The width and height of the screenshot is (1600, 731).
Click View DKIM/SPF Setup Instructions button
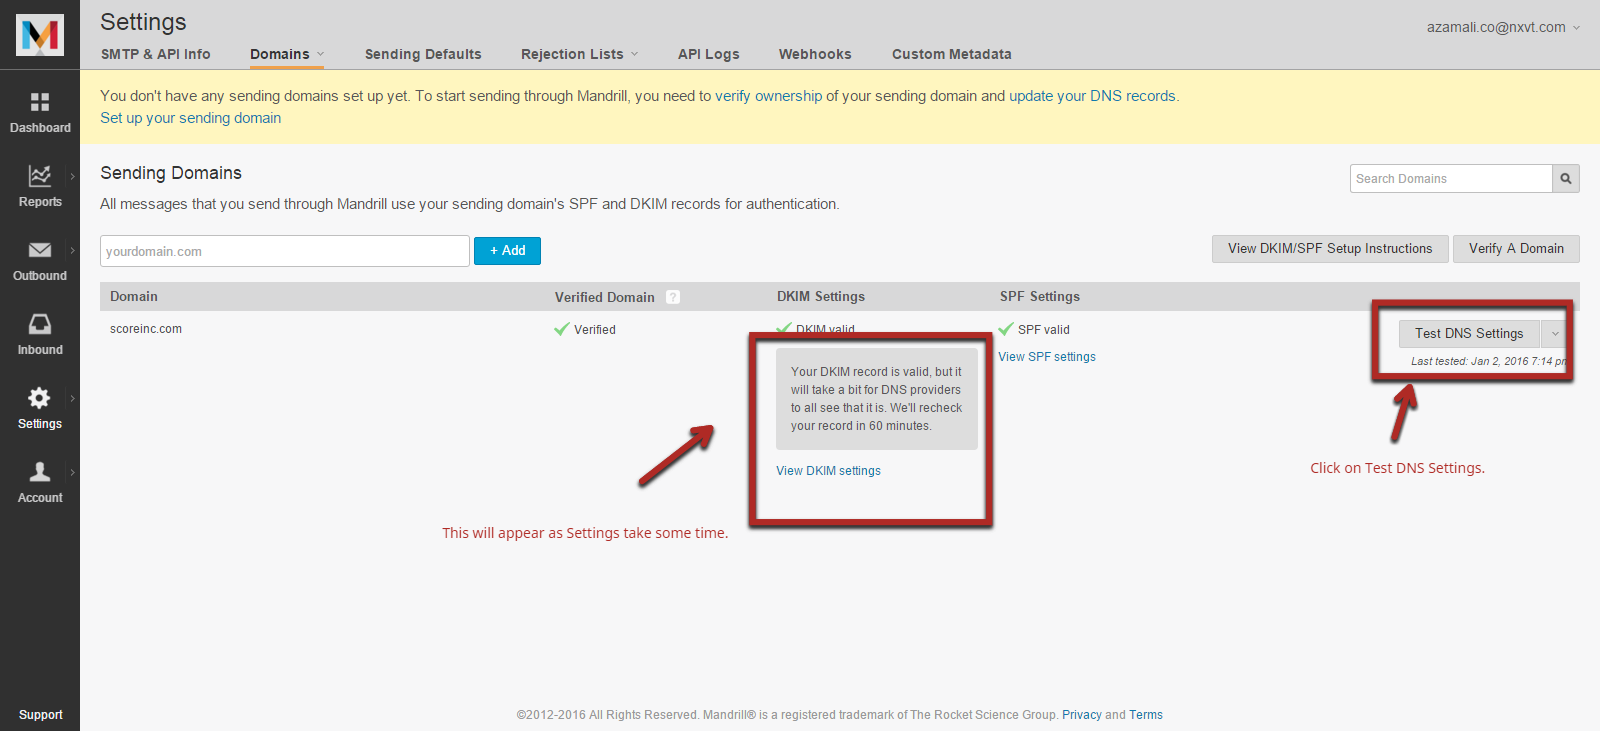coord(1330,249)
